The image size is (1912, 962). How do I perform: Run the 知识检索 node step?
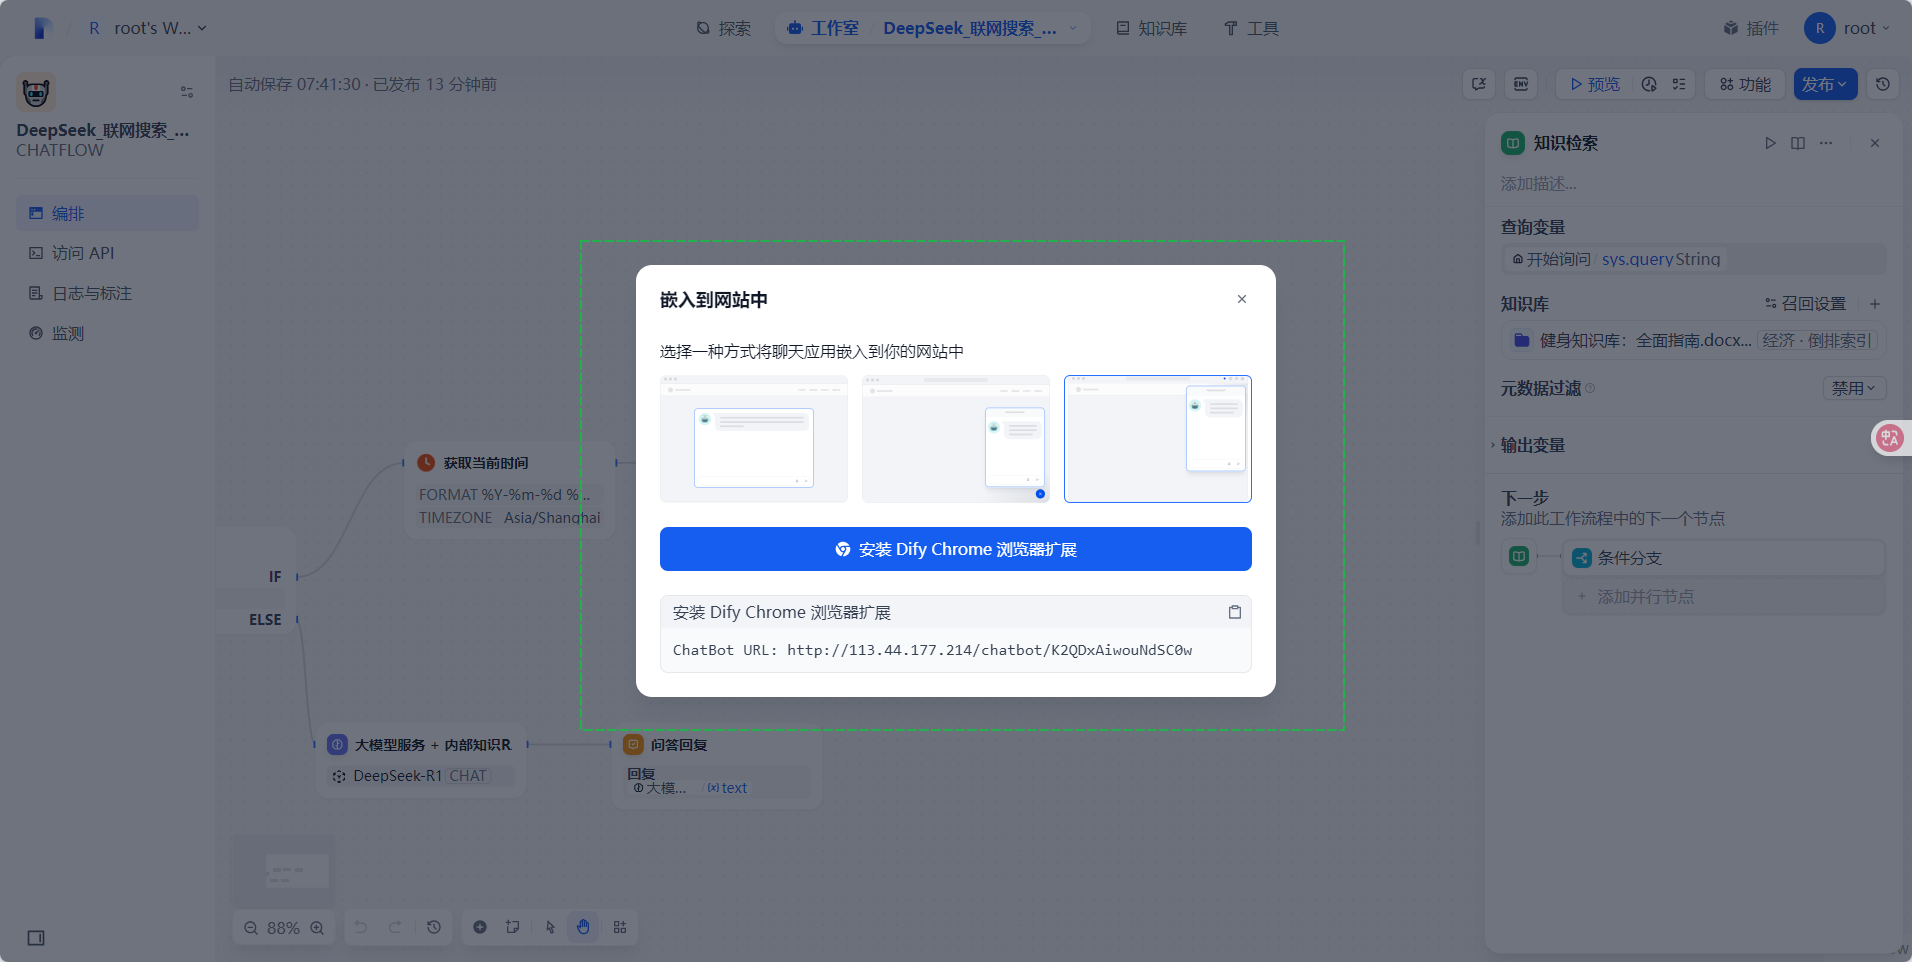click(x=1770, y=143)
